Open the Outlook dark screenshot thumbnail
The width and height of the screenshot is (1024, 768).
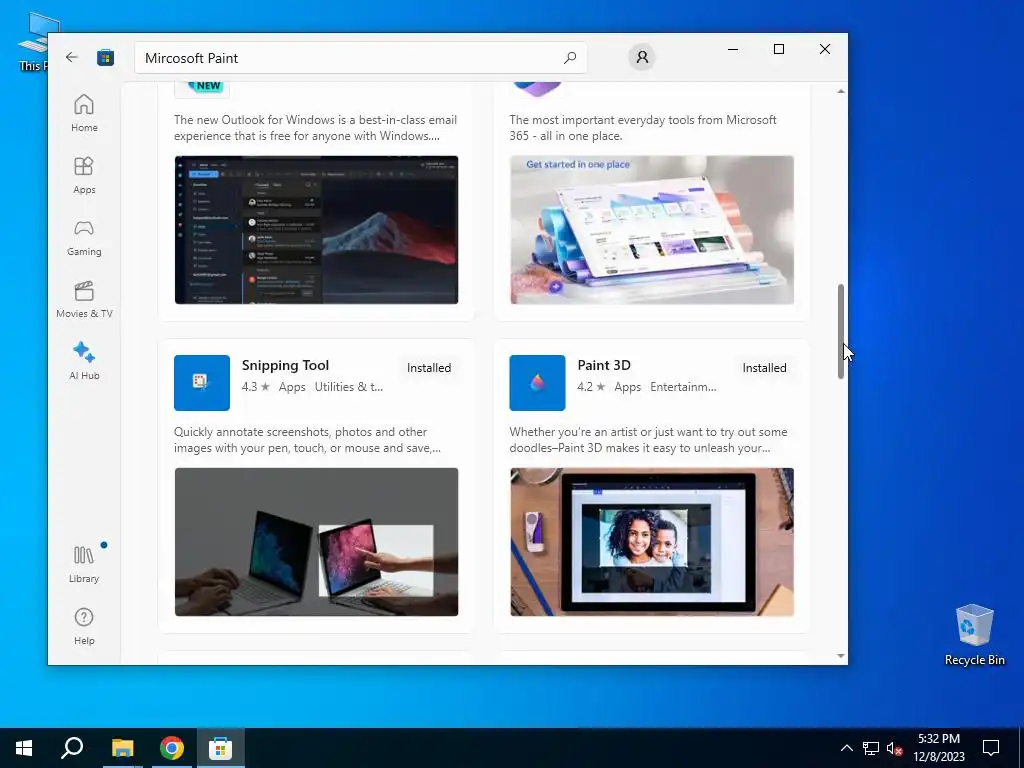coord(317,230)
